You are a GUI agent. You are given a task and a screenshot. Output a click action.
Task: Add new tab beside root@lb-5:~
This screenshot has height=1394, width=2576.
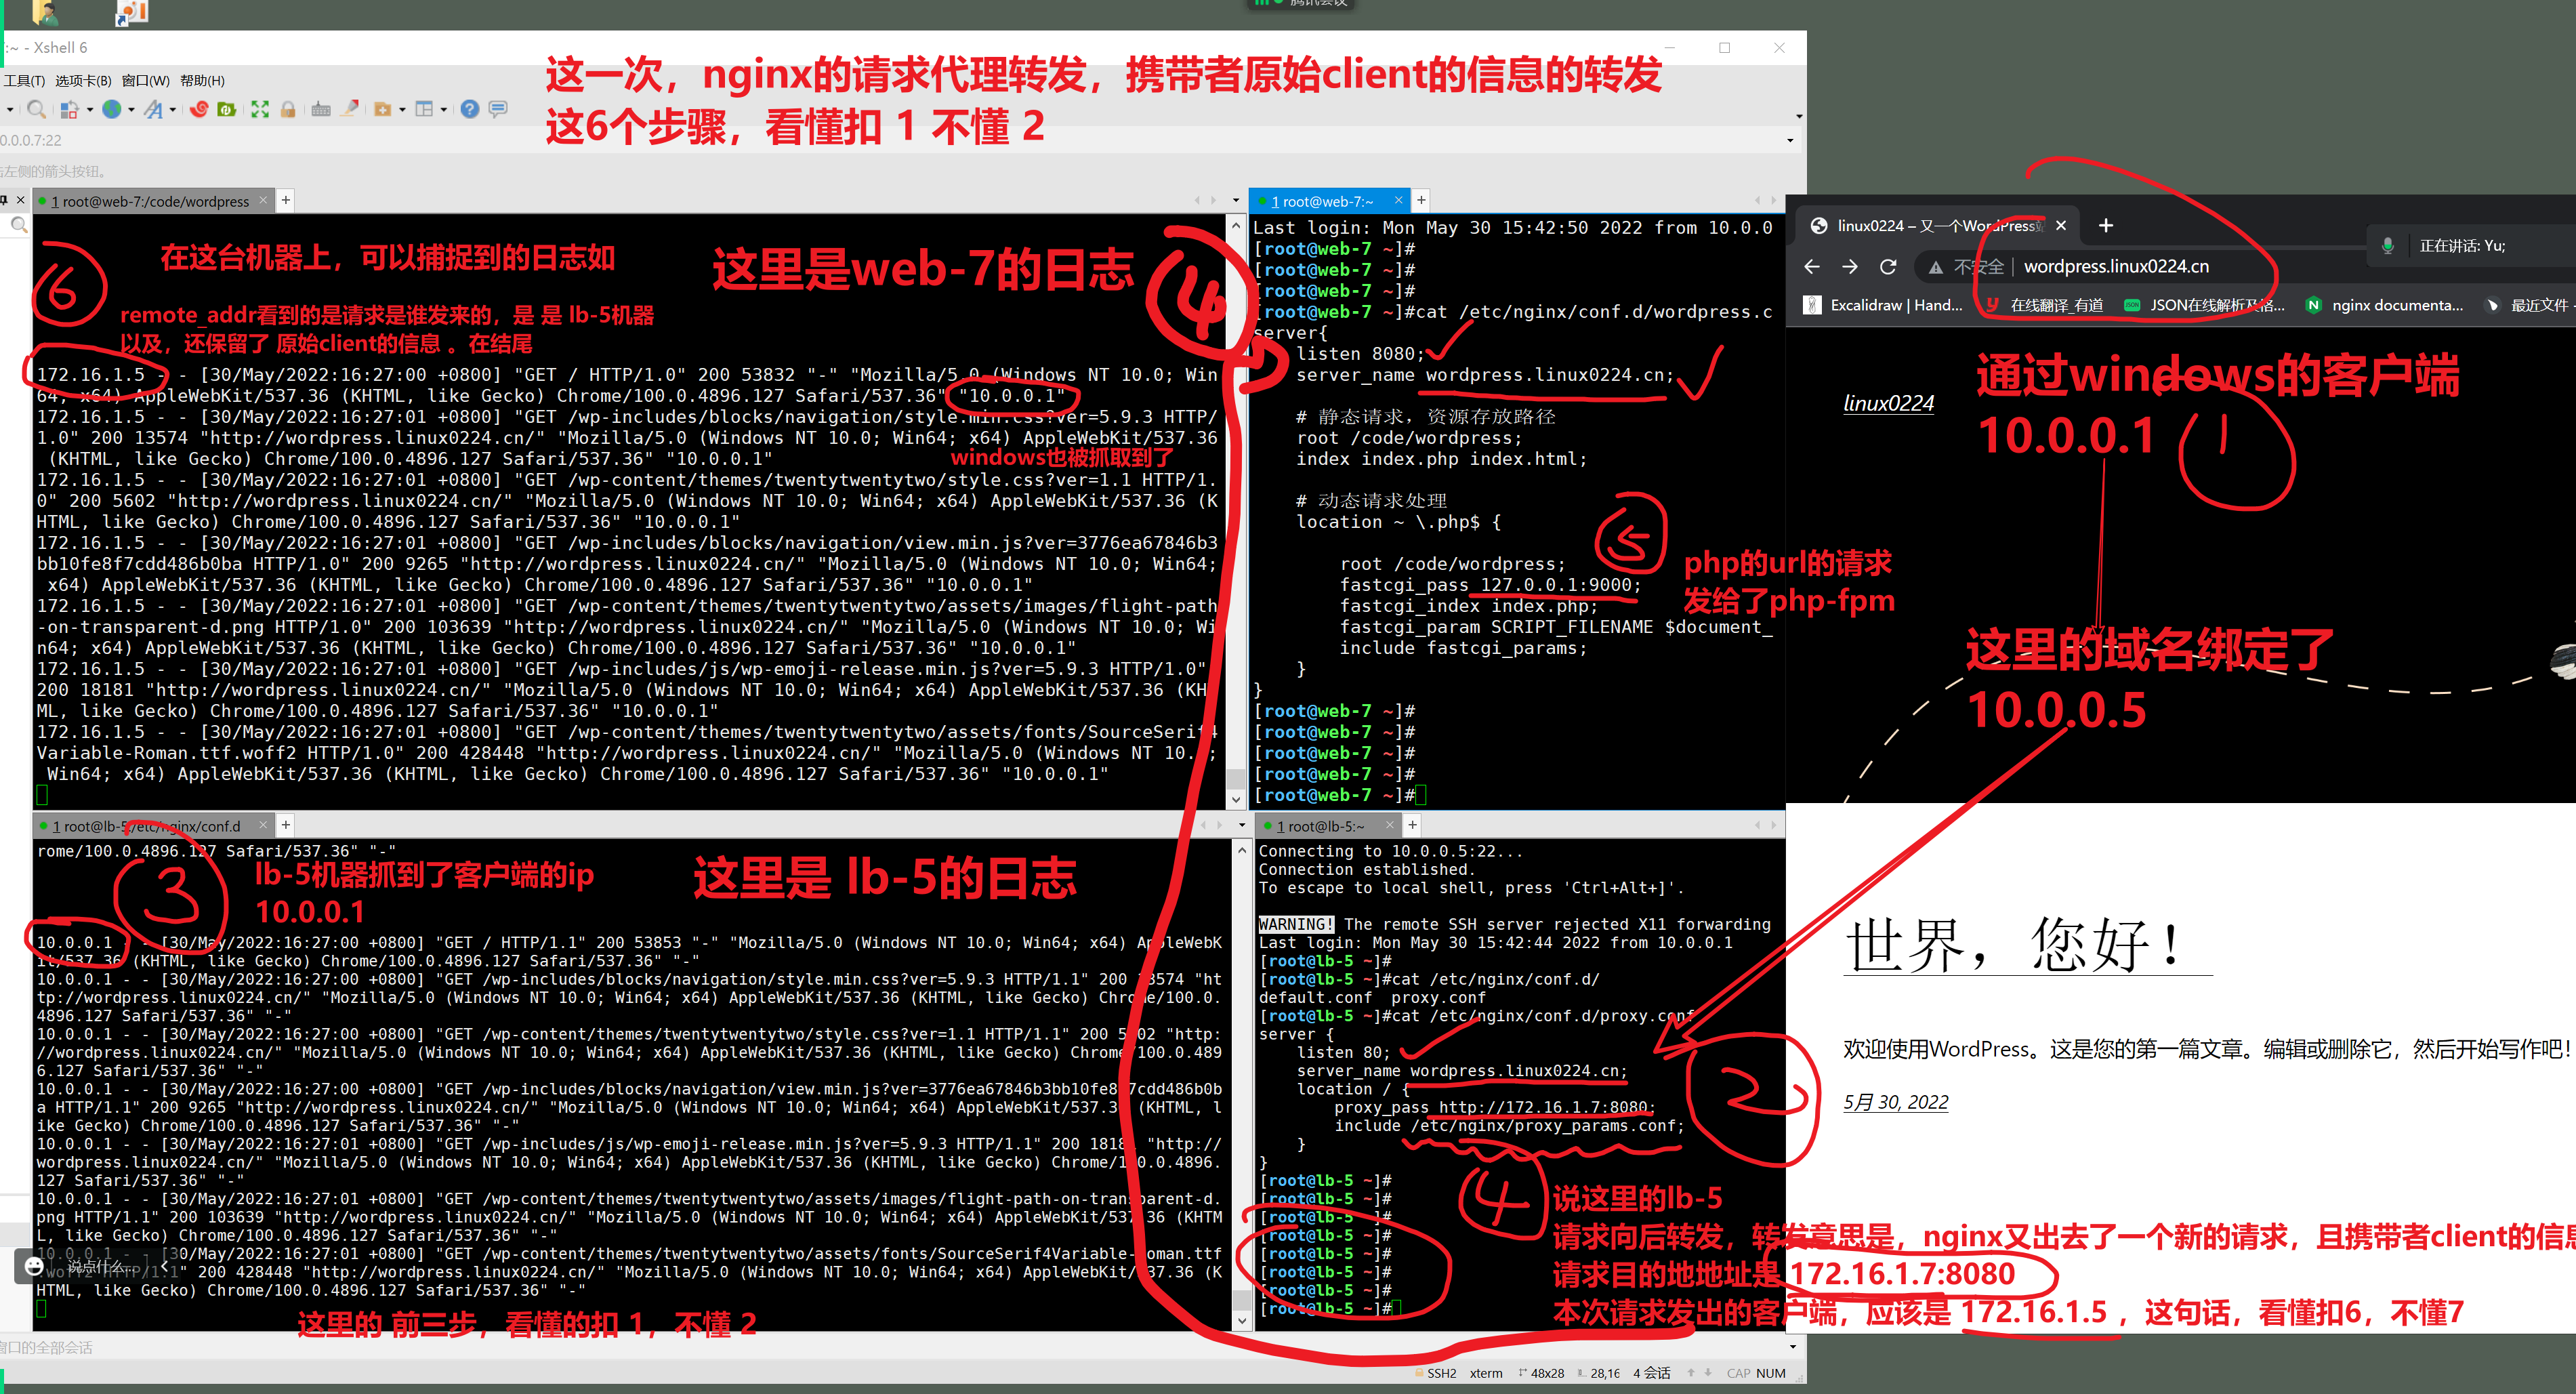tap(1412, 825)
